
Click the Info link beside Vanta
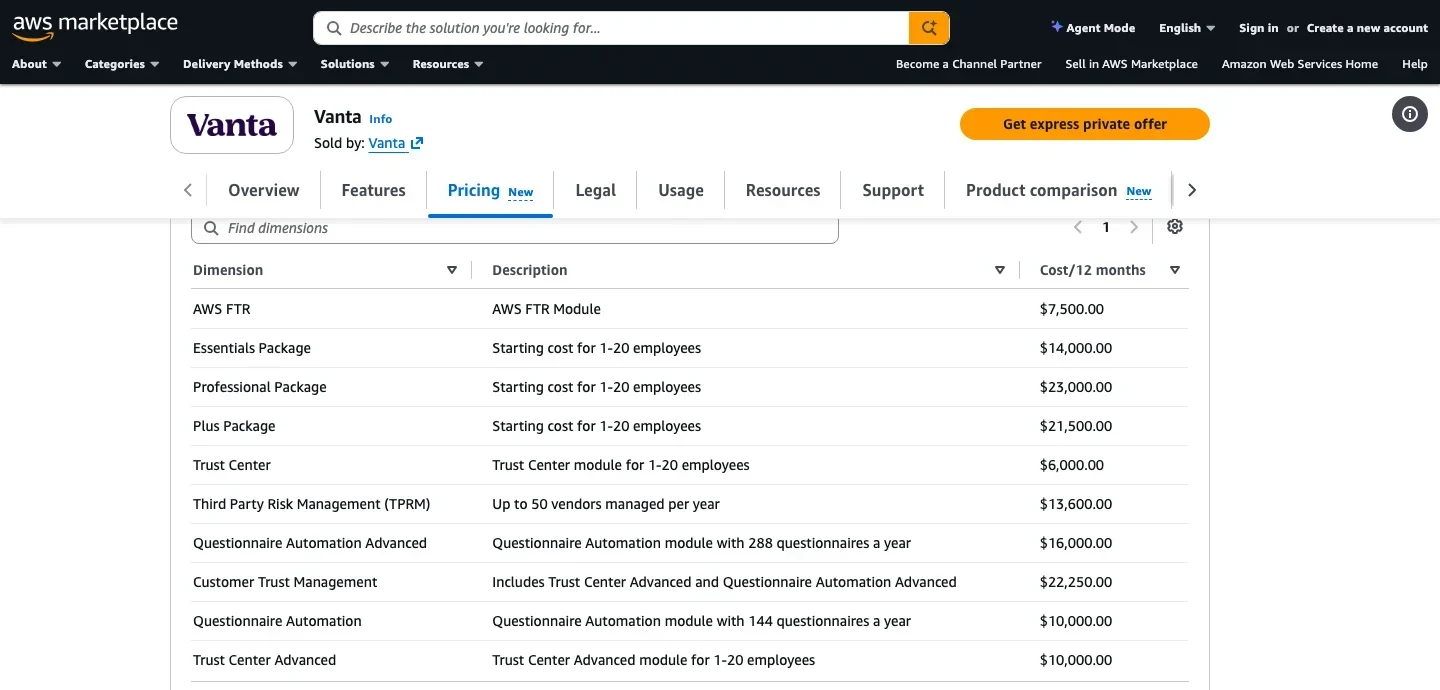point(380,119)
